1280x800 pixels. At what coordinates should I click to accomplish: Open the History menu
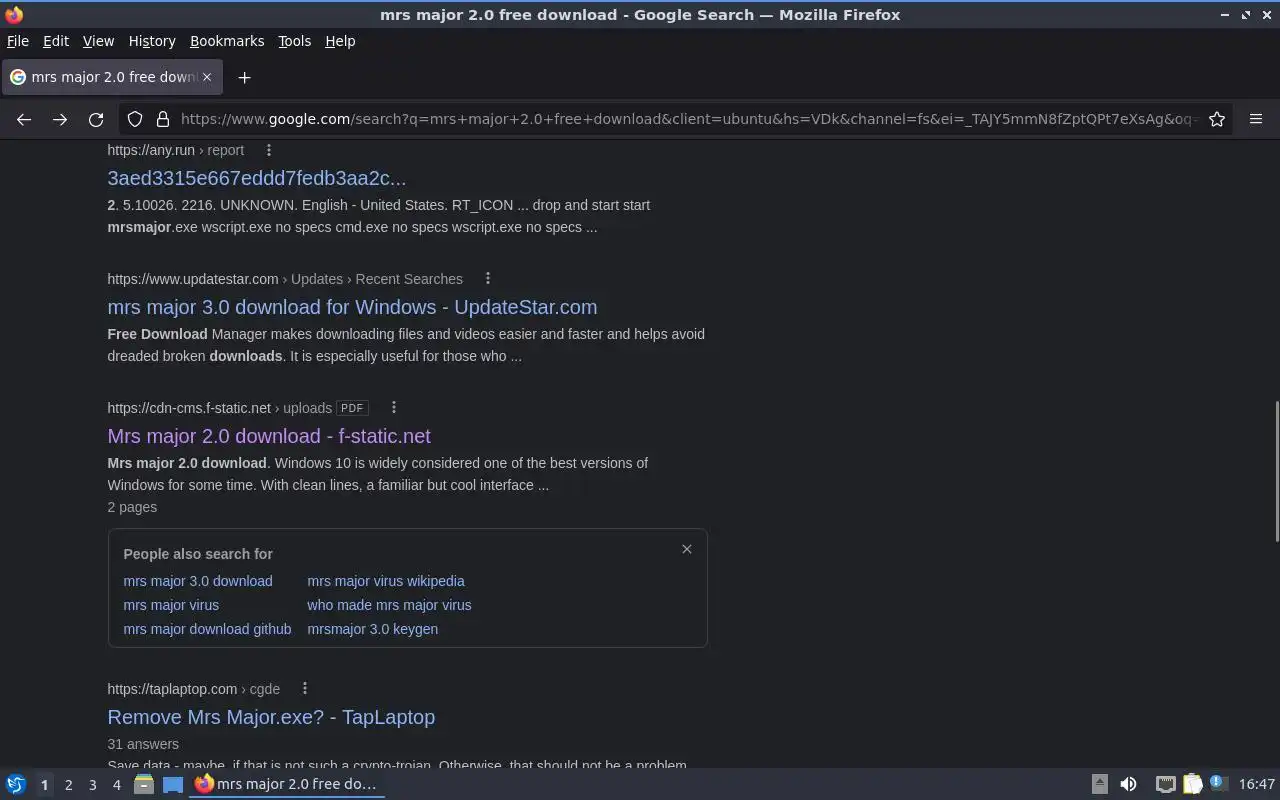click(152, 41)
